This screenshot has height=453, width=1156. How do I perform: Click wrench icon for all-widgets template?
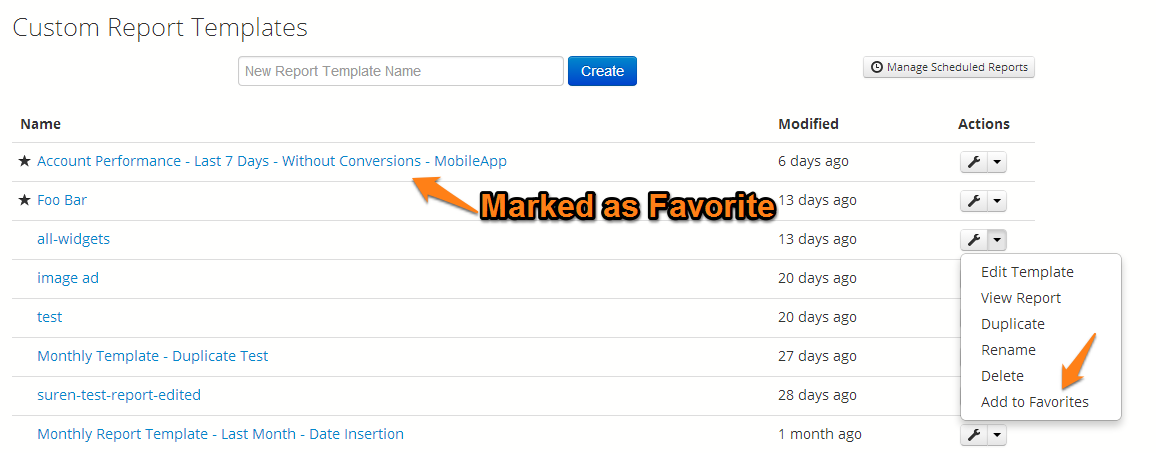tap(973, 240)
